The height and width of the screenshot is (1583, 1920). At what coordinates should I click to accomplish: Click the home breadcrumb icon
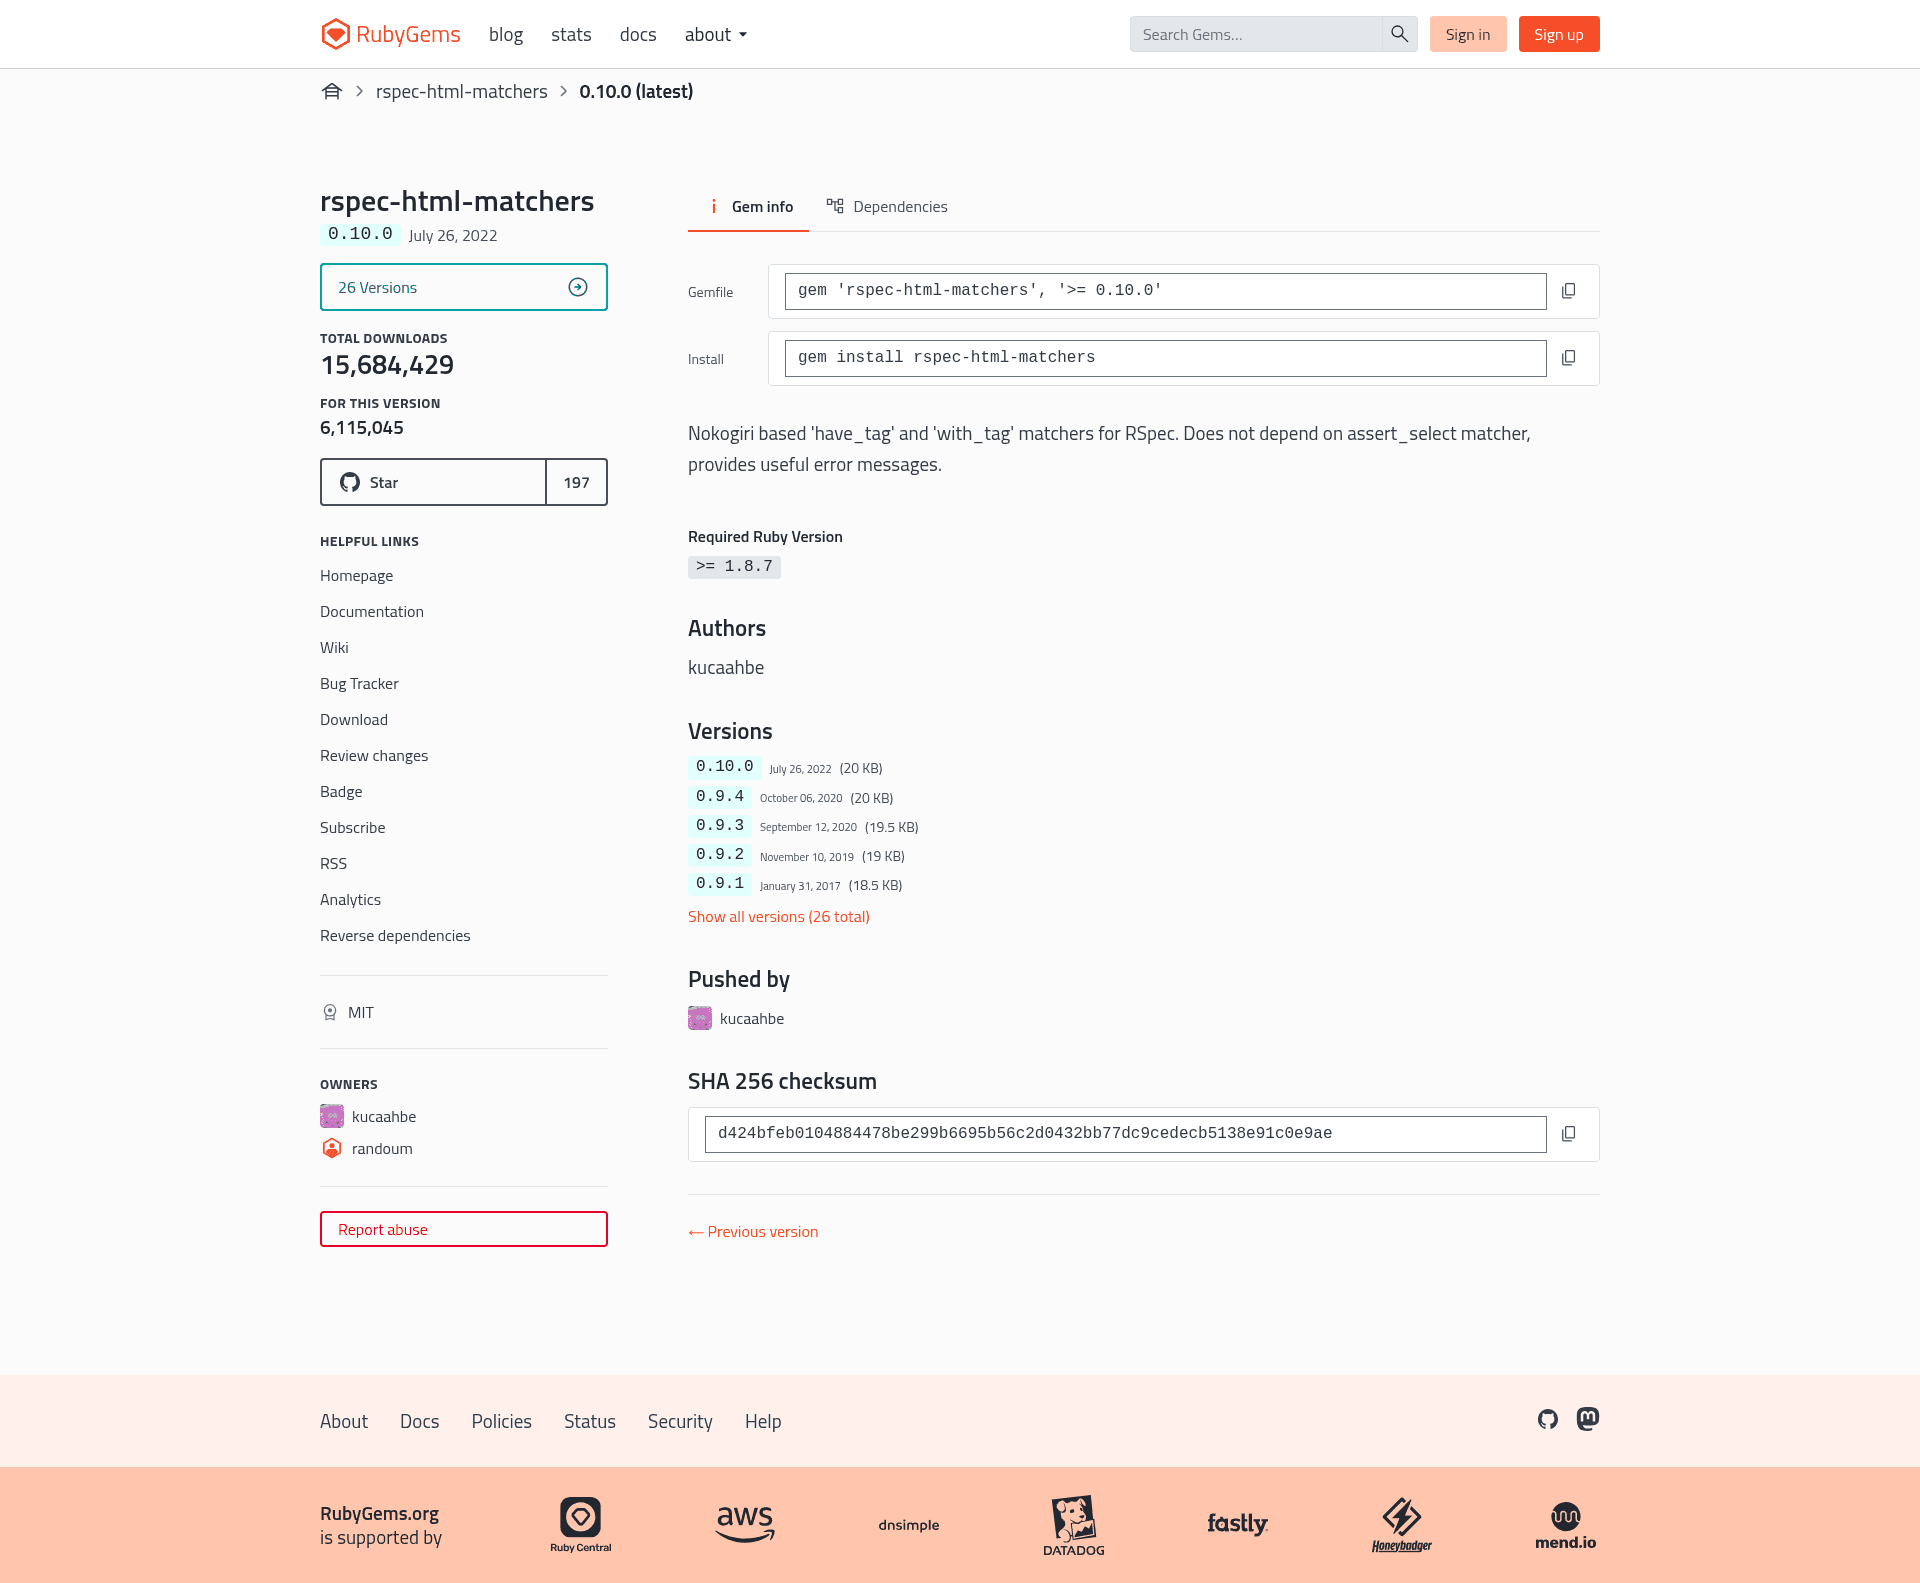pyautogui.click(x=332, y=91)
